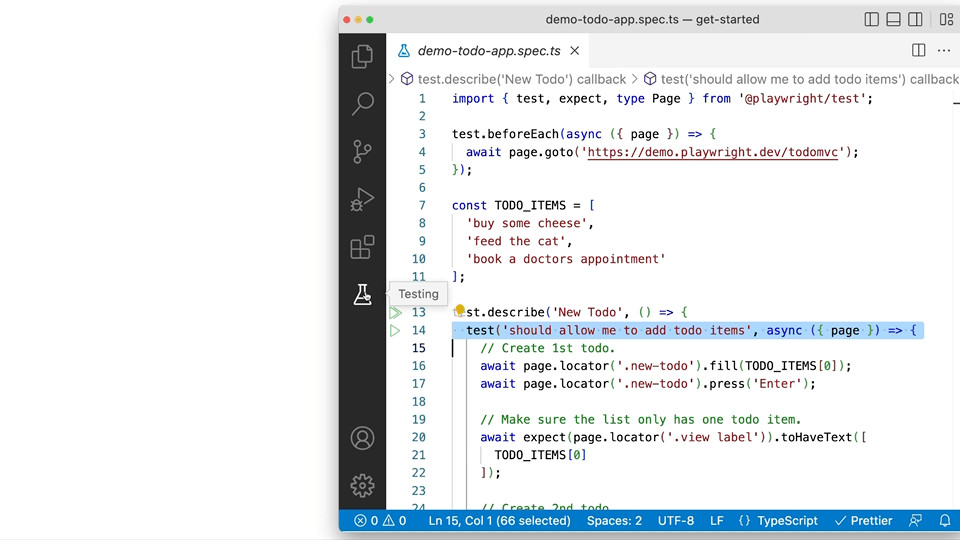The width and height of the screenshot is (960, 540).
Task: Close the demo-todo-app.spec.ts tab
Action: click(x=574, y=51)
